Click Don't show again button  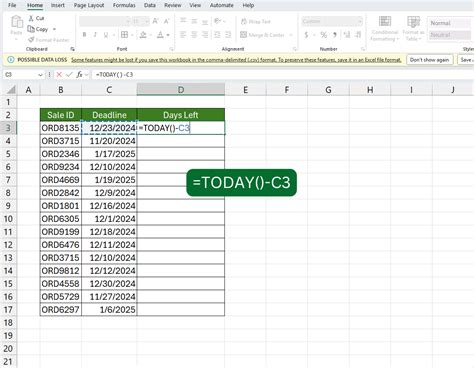tap(429, 60)
